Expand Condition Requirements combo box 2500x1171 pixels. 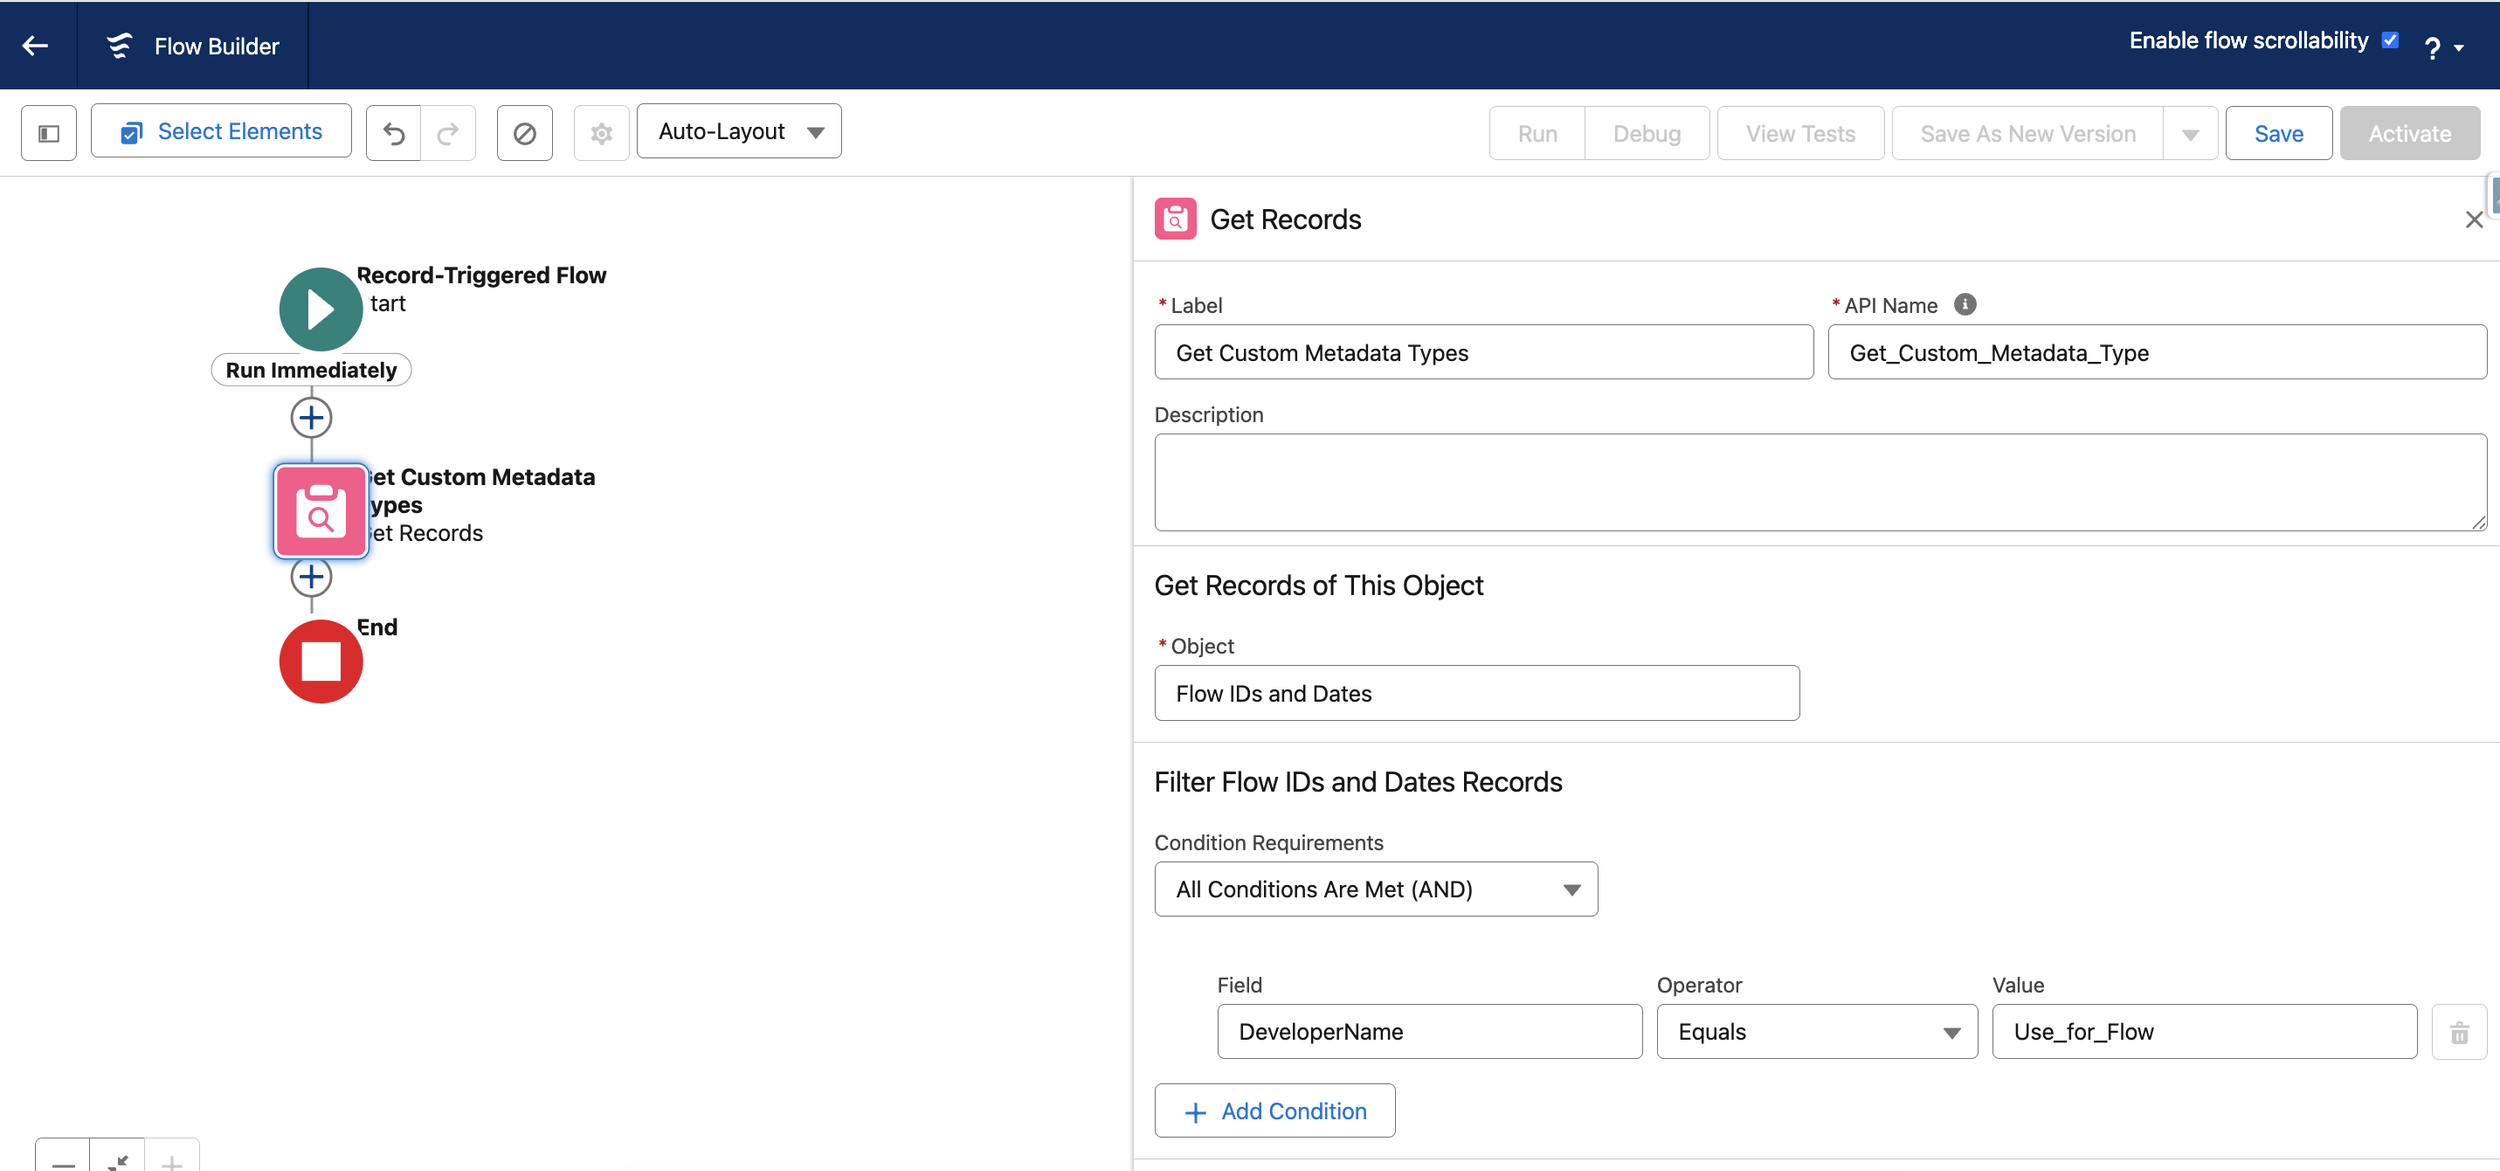click(1375, 889)
